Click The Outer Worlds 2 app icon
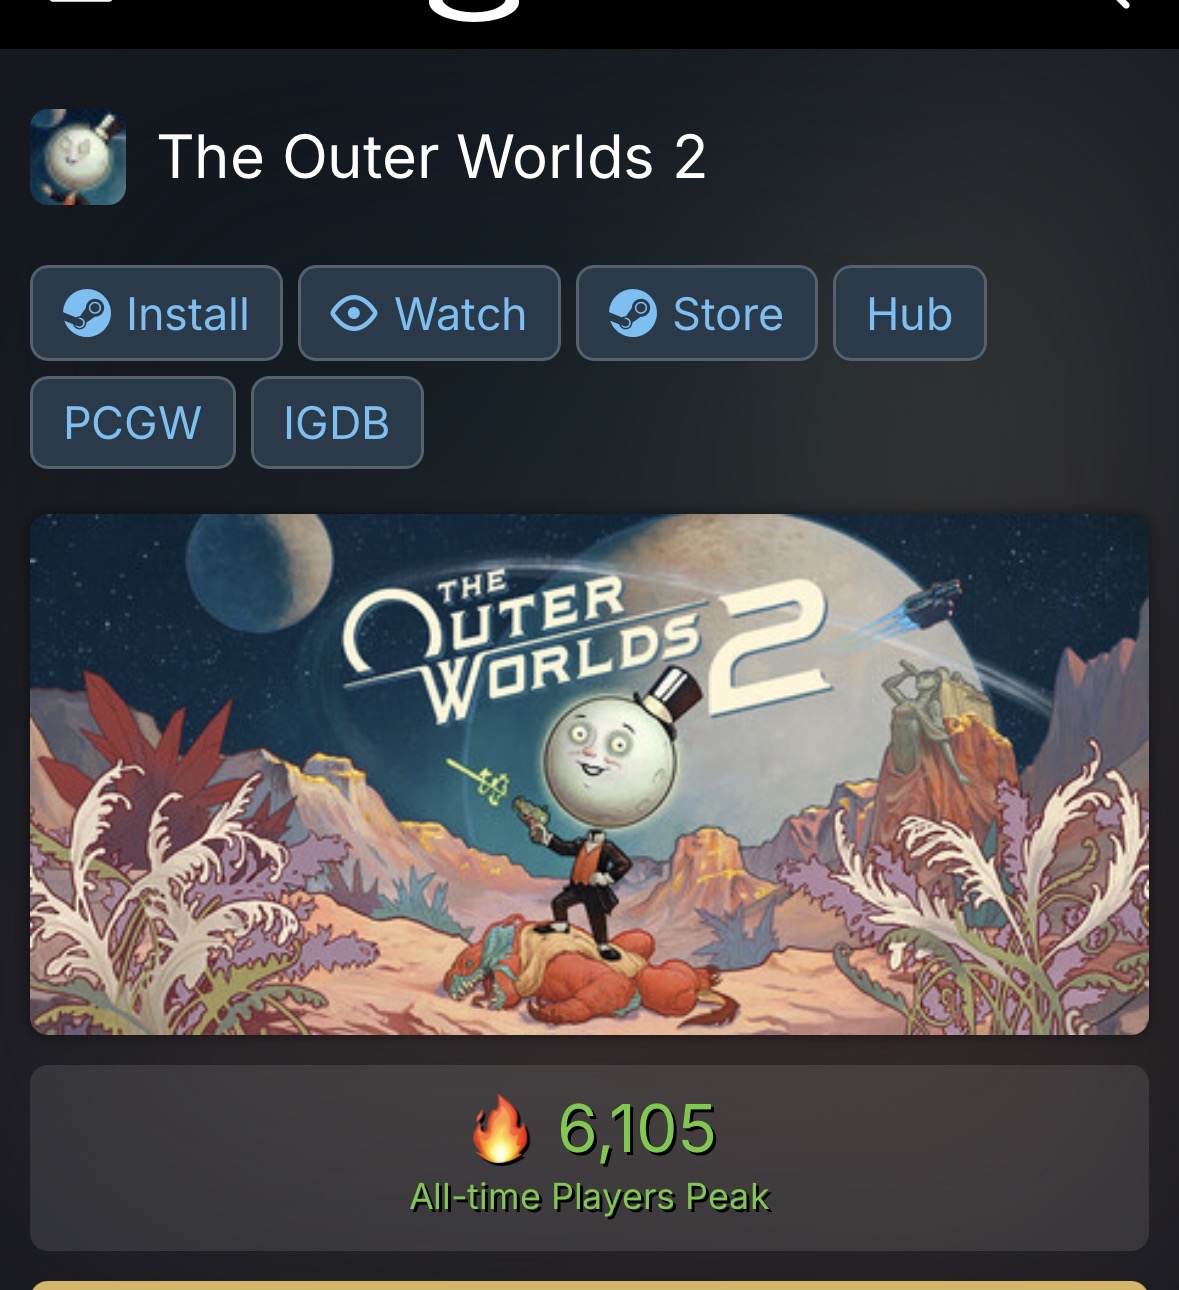The height and width of the screenshot is (1290, 1179). (78, 157)
